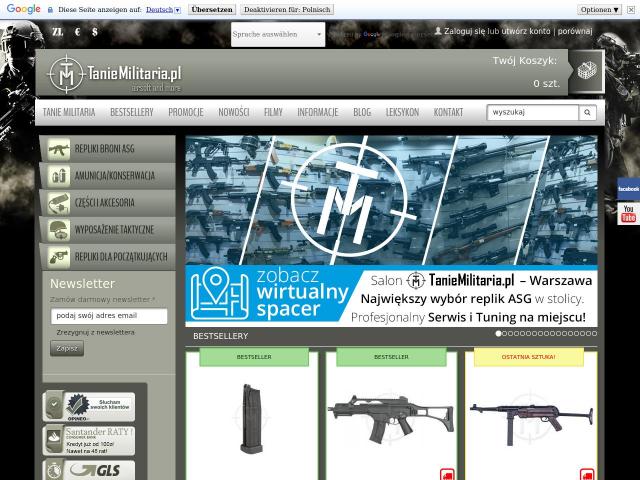
Task: Open the pistol magazine product image
Action: point(251,418)
